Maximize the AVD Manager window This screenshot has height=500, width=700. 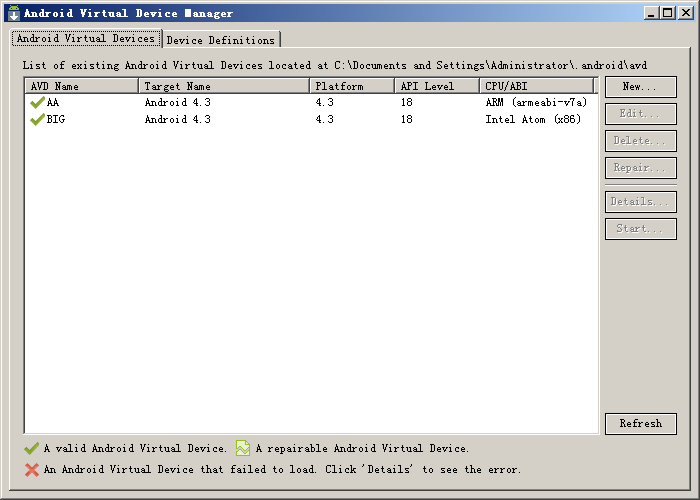click(x=668, y=13)
